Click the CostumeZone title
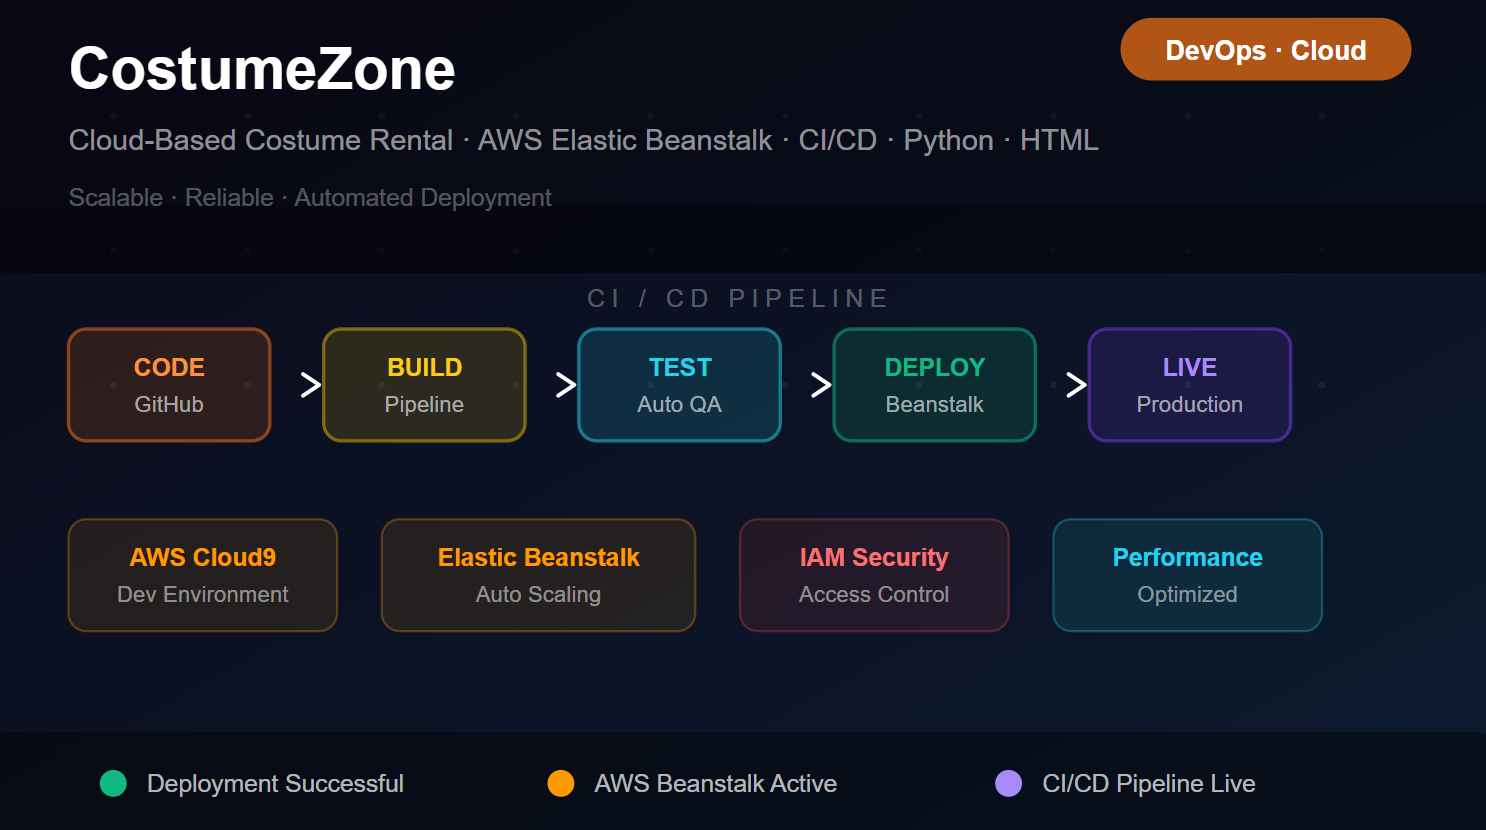 coord(262,69)
